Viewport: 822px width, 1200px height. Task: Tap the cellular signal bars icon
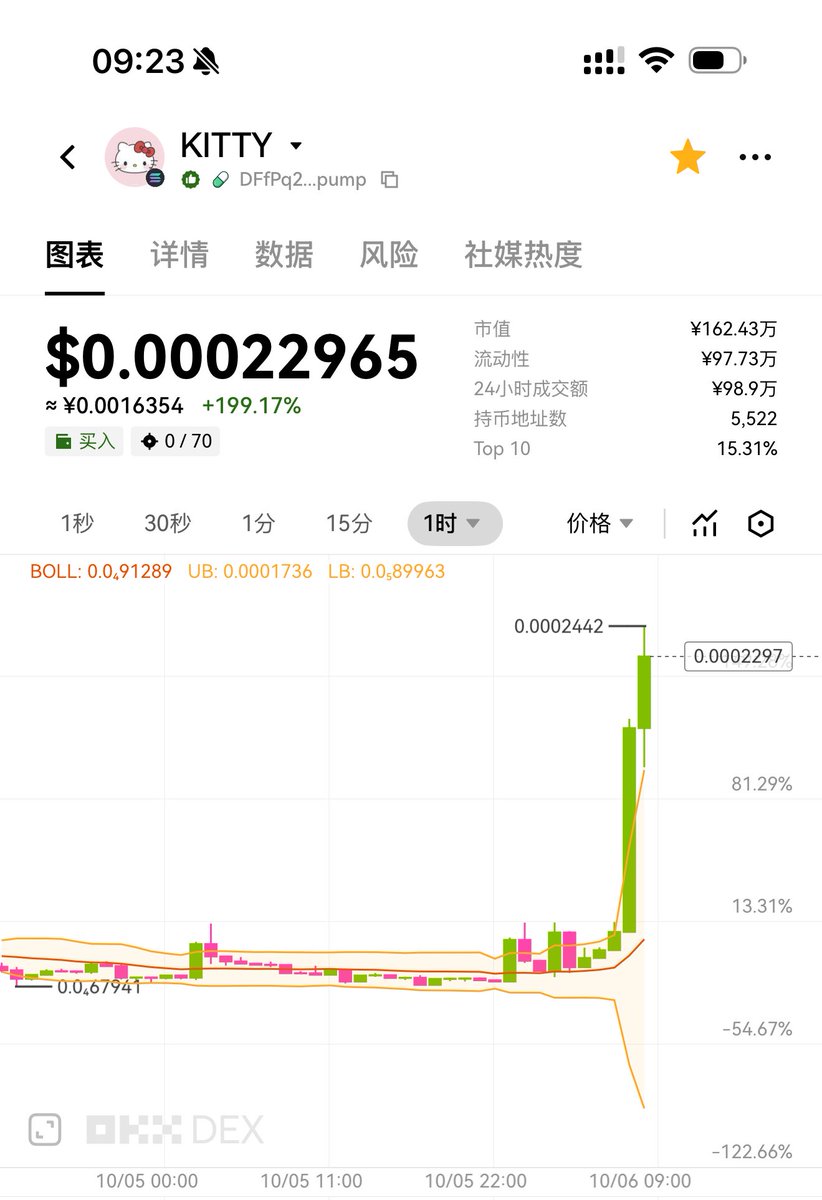tap(604, 61)
